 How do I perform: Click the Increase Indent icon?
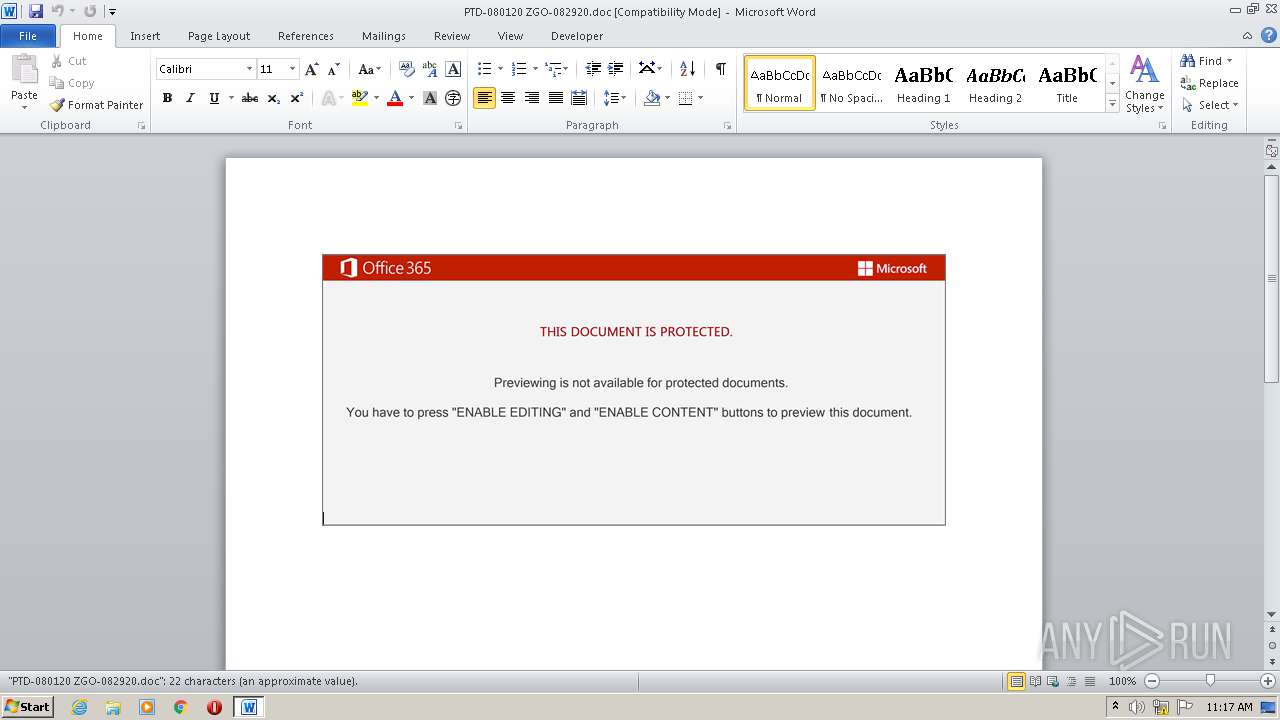(x=616, y=69)
